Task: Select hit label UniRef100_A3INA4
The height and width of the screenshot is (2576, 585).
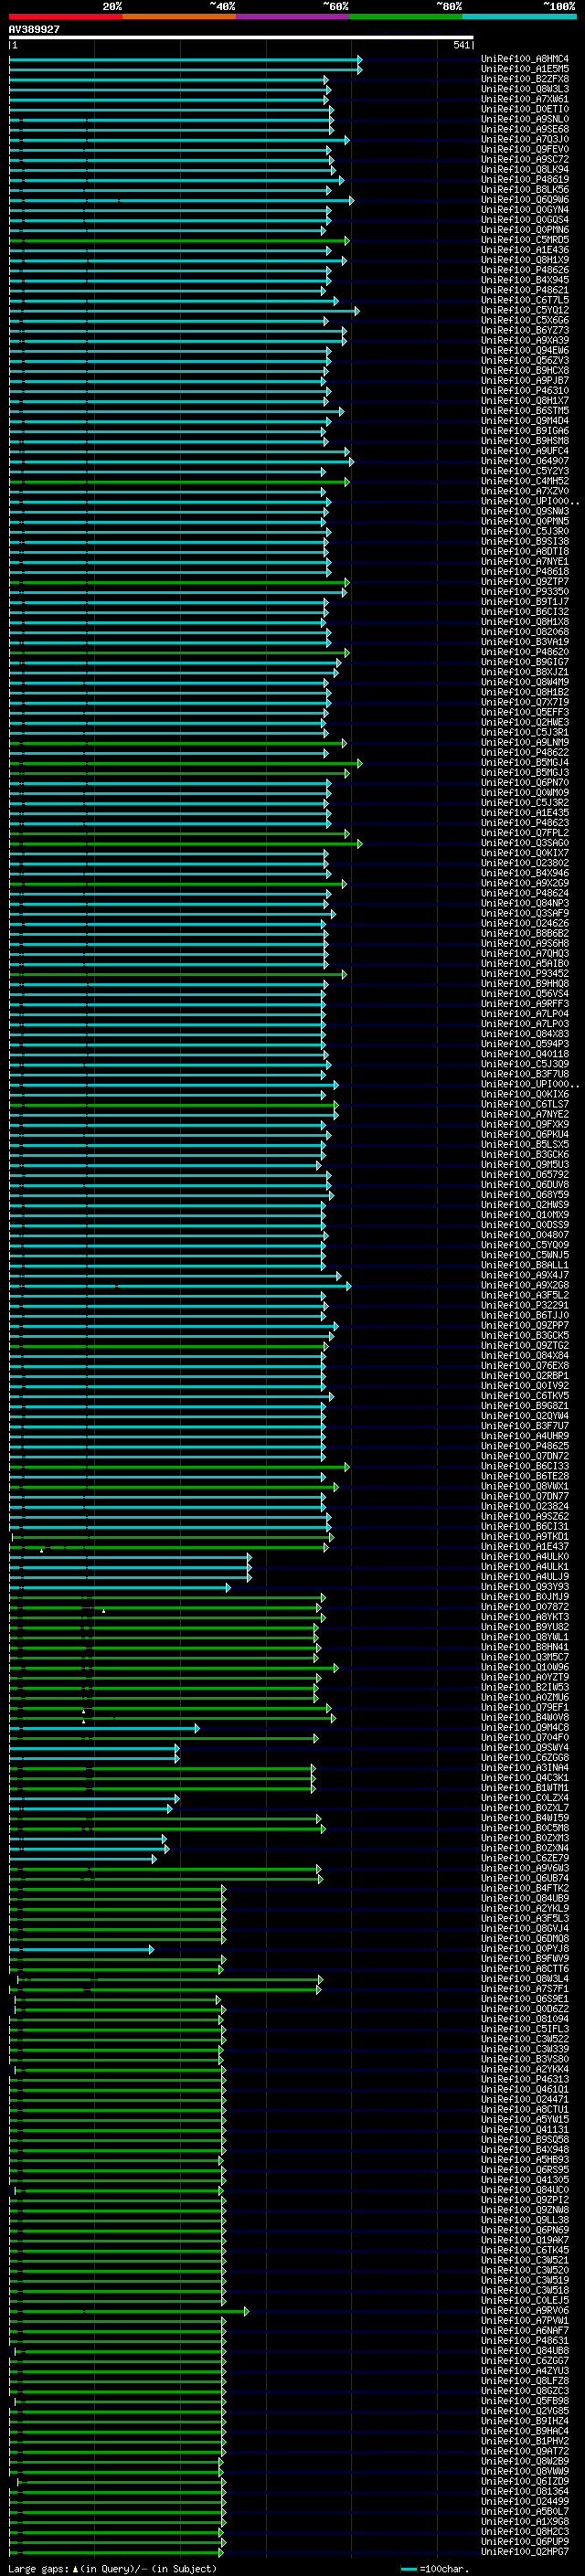Action: tap(525, 1767)
